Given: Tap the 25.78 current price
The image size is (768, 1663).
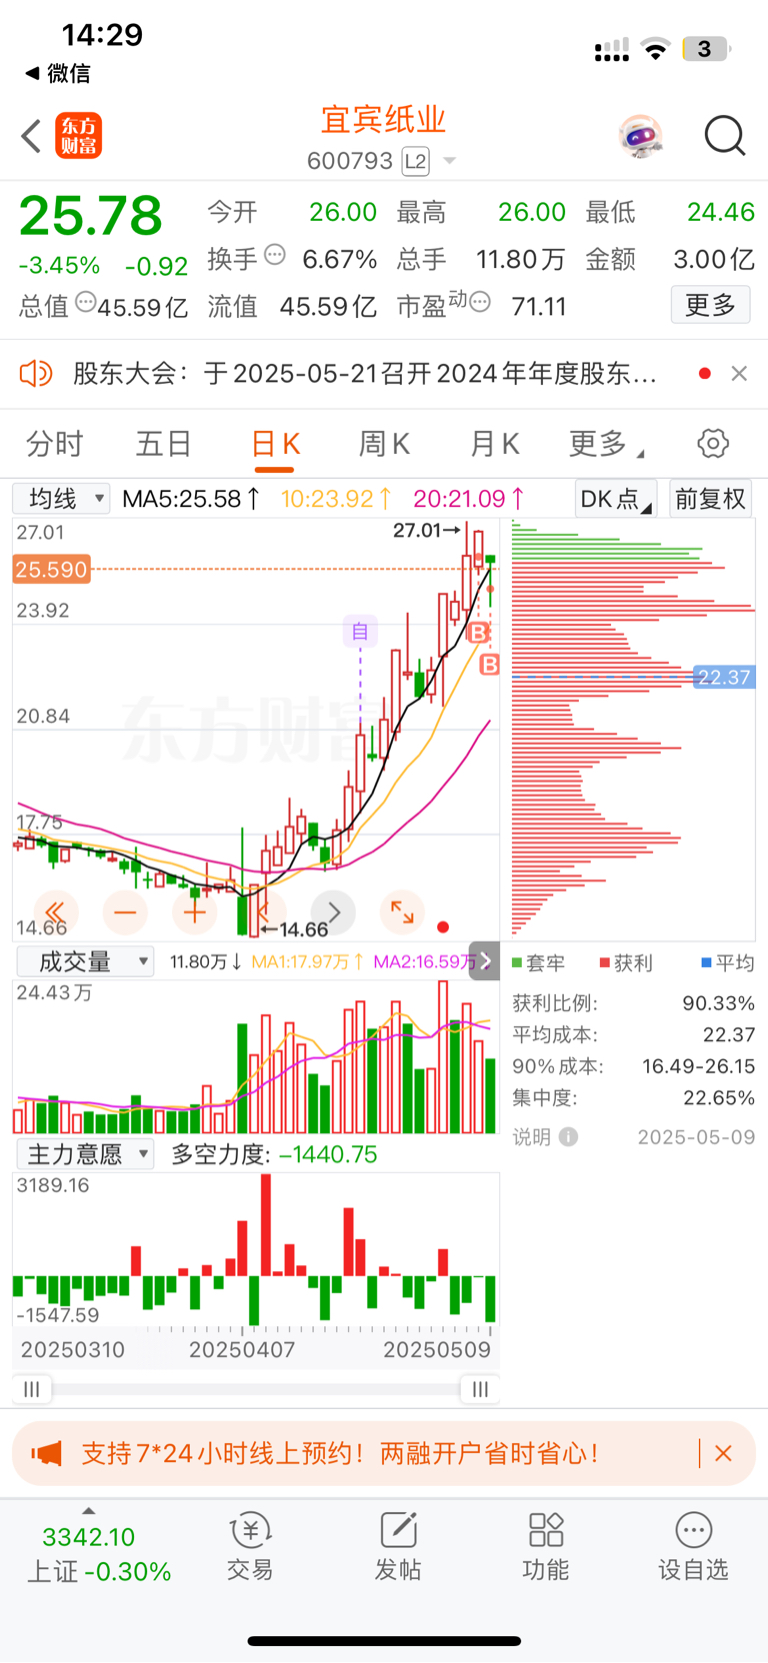Looking at the screenshot, I should point(91,215).
